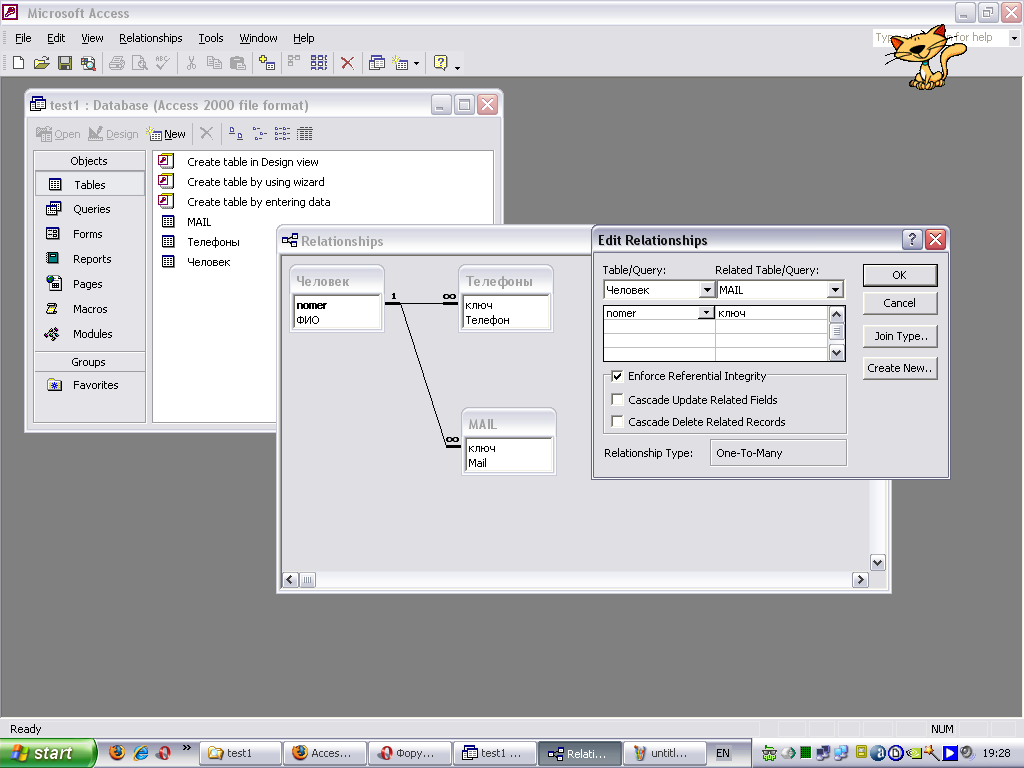Select Queries in the Objects pane
Screen dimensions: 1024x768
click(91, 209)
